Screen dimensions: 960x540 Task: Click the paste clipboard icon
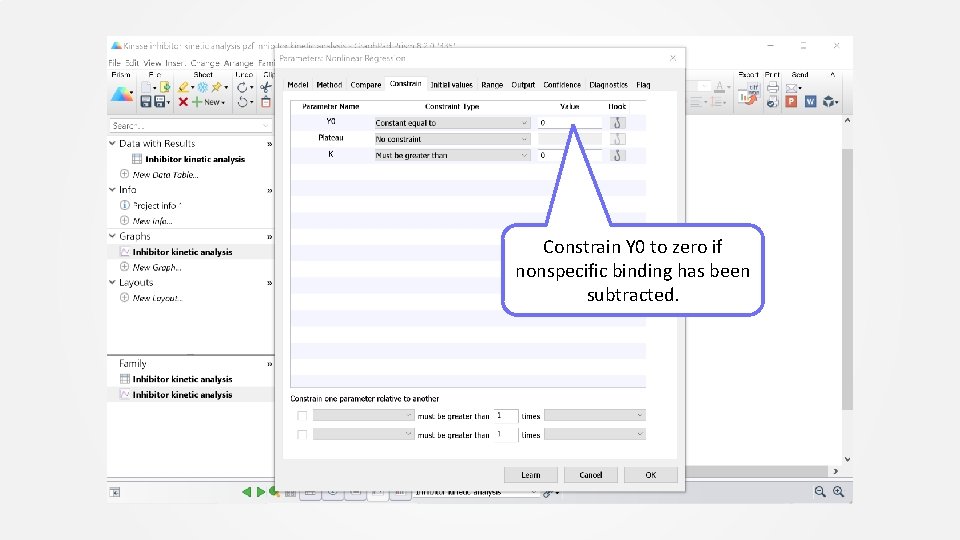(266, 102)
